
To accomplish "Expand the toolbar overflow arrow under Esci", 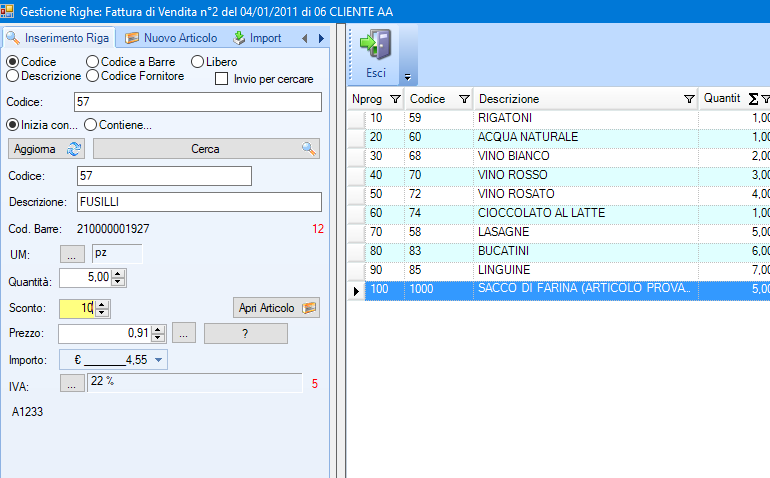I will (406, 77).
